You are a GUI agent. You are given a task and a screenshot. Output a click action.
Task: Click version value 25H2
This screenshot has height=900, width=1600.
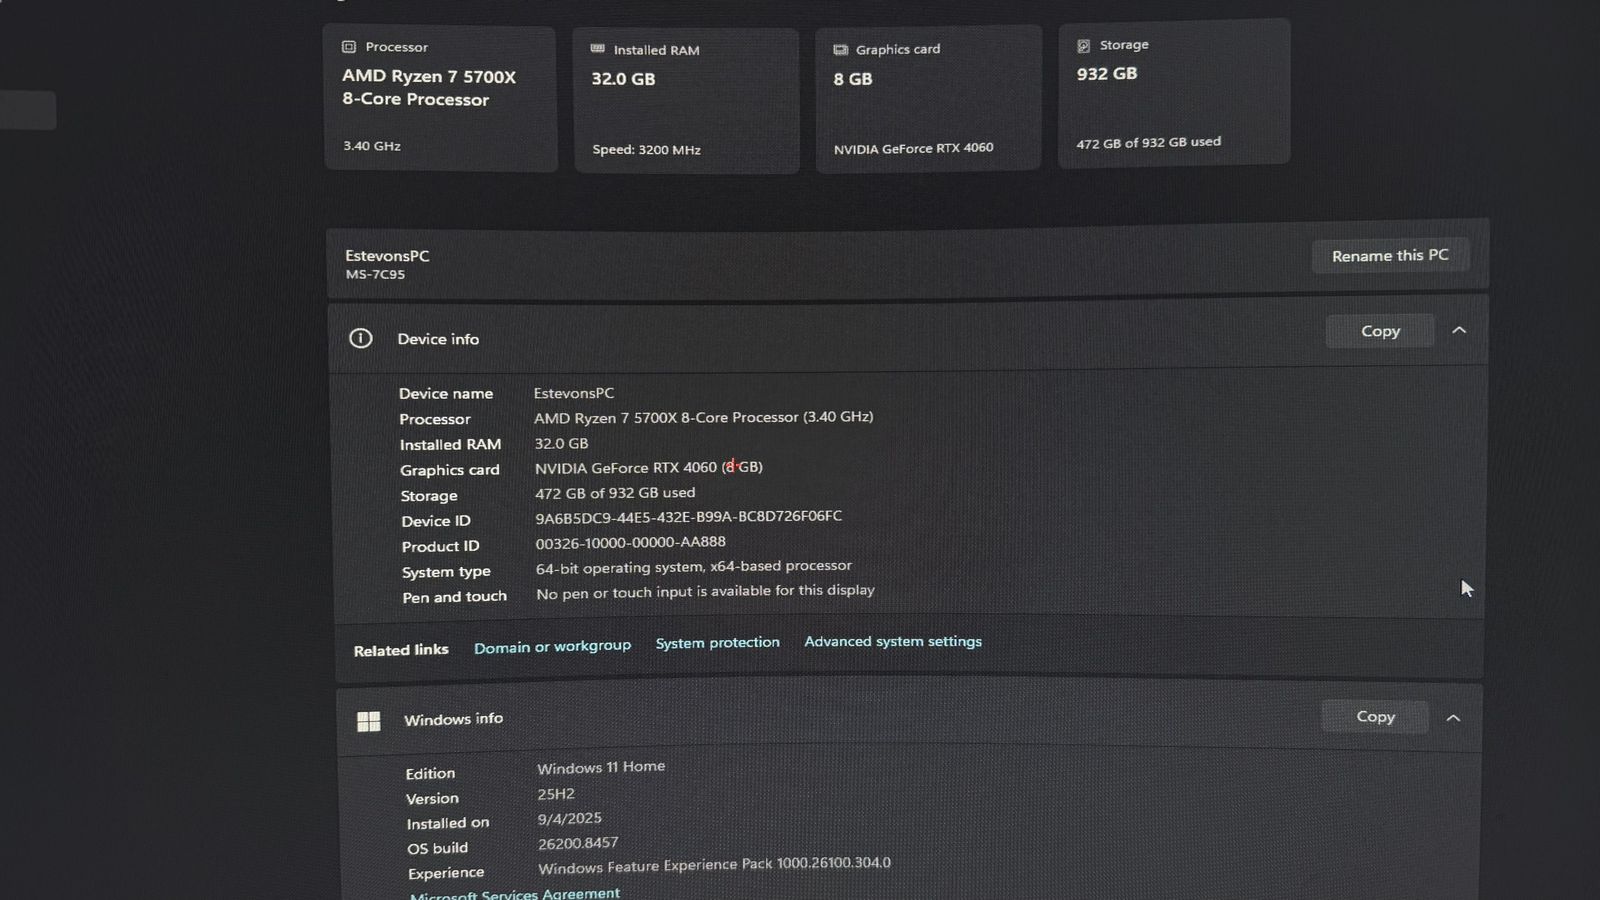(556, 794)
